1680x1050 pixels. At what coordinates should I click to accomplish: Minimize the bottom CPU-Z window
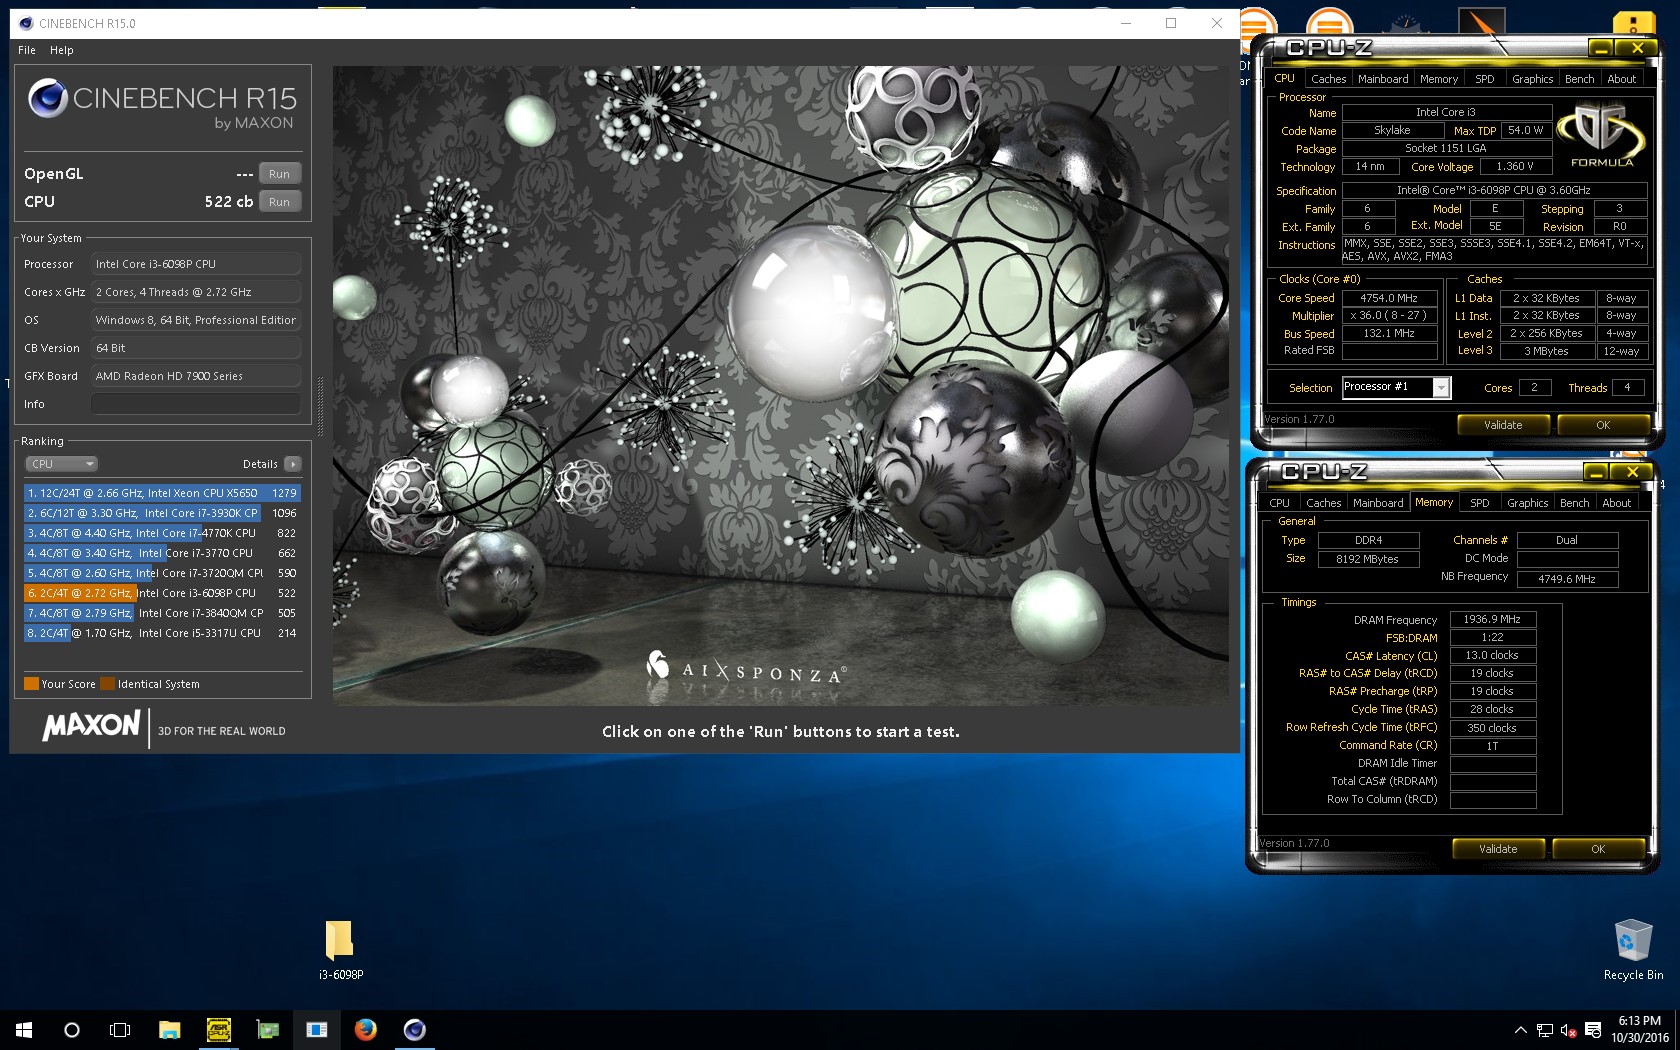(x=1596, y=472)
